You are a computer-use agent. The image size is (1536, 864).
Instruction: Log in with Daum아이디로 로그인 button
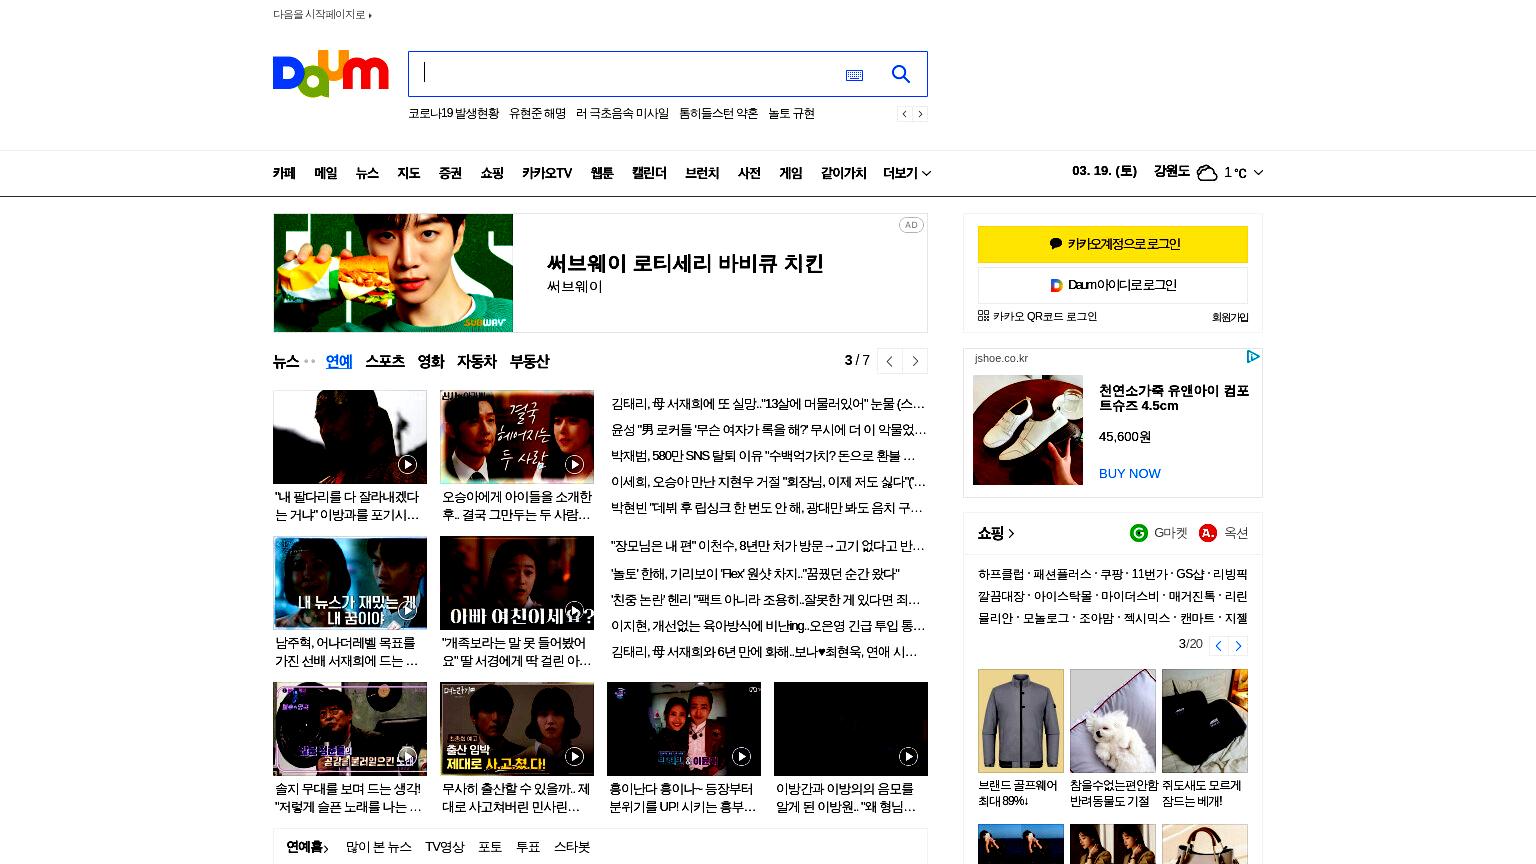click(1113, 285)
